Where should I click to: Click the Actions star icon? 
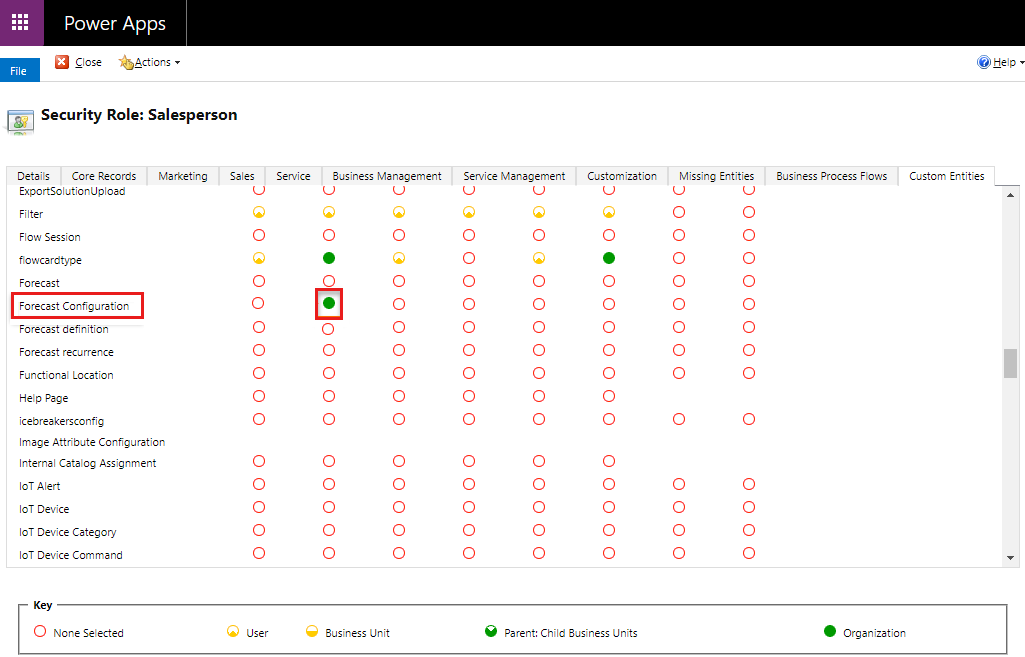[126, 62]
